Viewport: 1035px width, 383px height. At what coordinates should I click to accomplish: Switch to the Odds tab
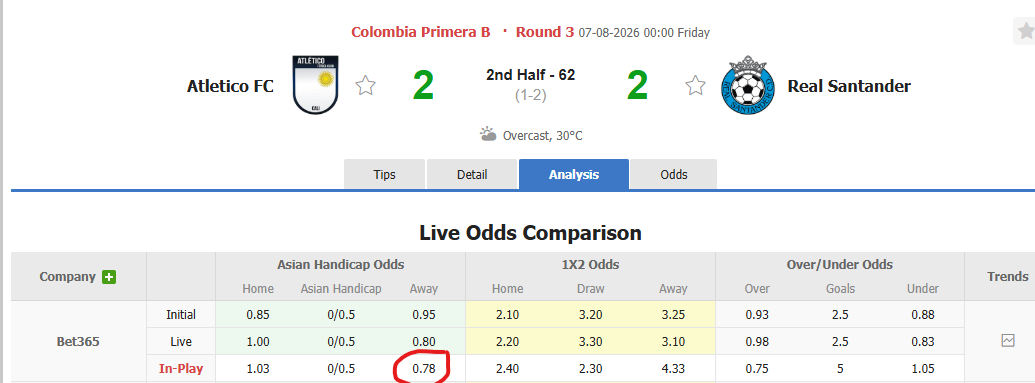tap(674, 174)
